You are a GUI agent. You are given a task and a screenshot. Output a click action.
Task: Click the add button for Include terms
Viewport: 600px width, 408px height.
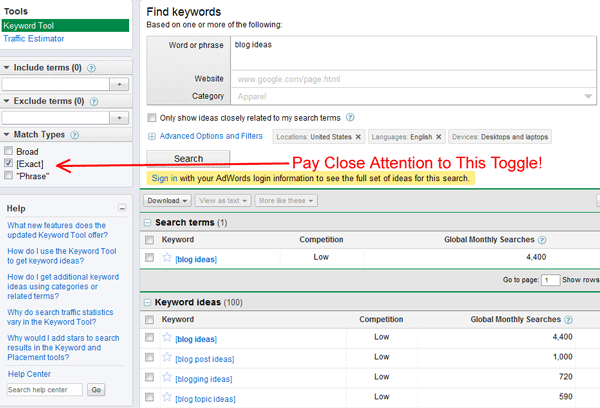[120, 85]
